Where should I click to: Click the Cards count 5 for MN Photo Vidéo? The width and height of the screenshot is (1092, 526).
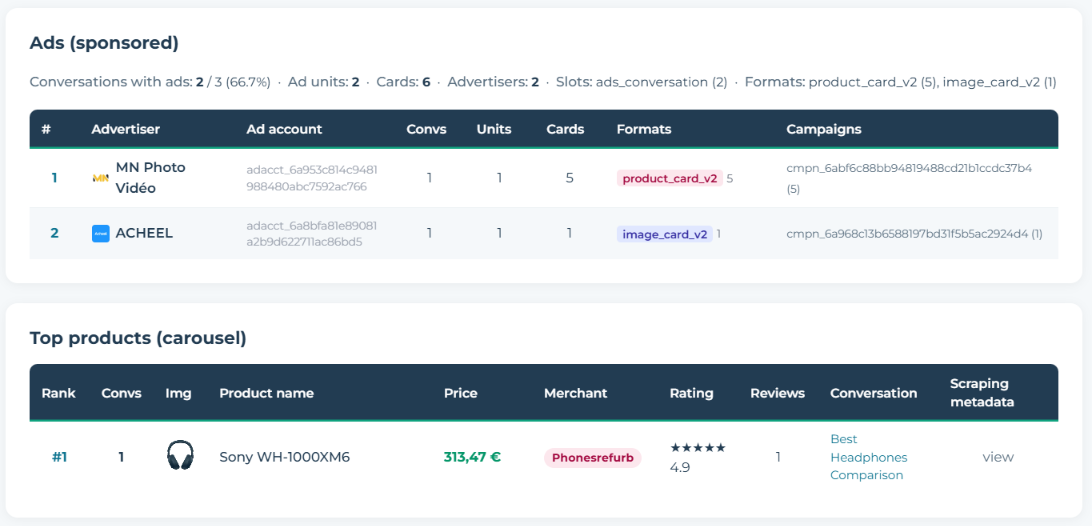tap(570, 178)
